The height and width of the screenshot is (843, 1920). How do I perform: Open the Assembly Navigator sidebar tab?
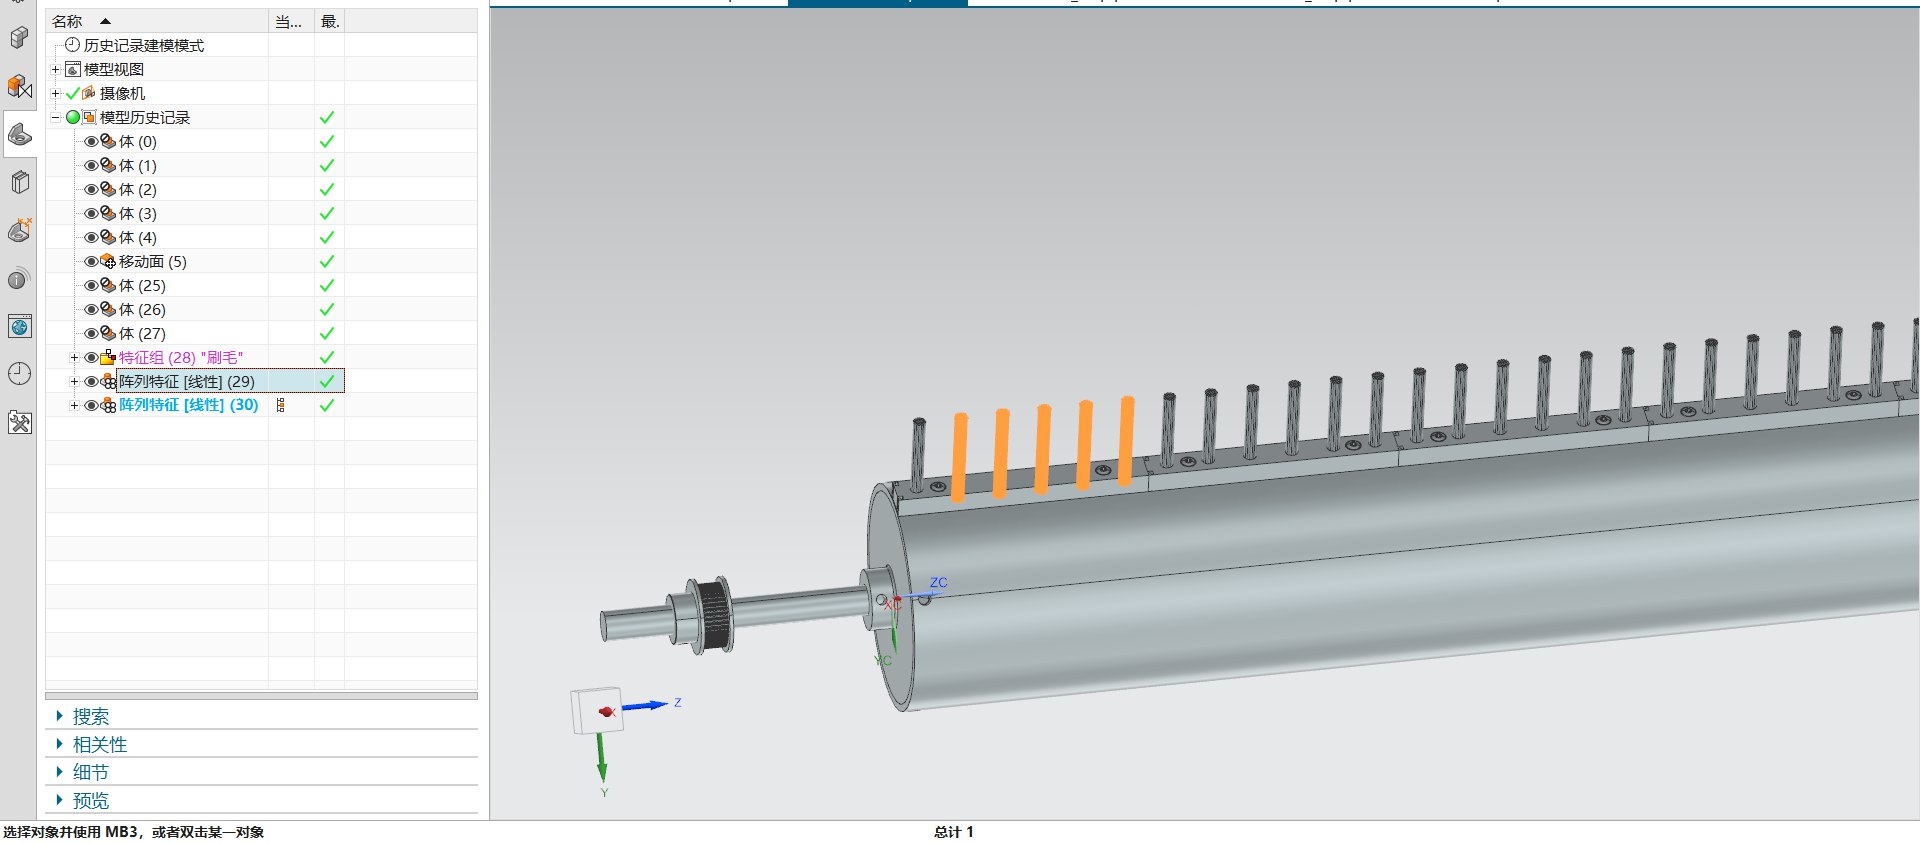(x=19, y=38)
